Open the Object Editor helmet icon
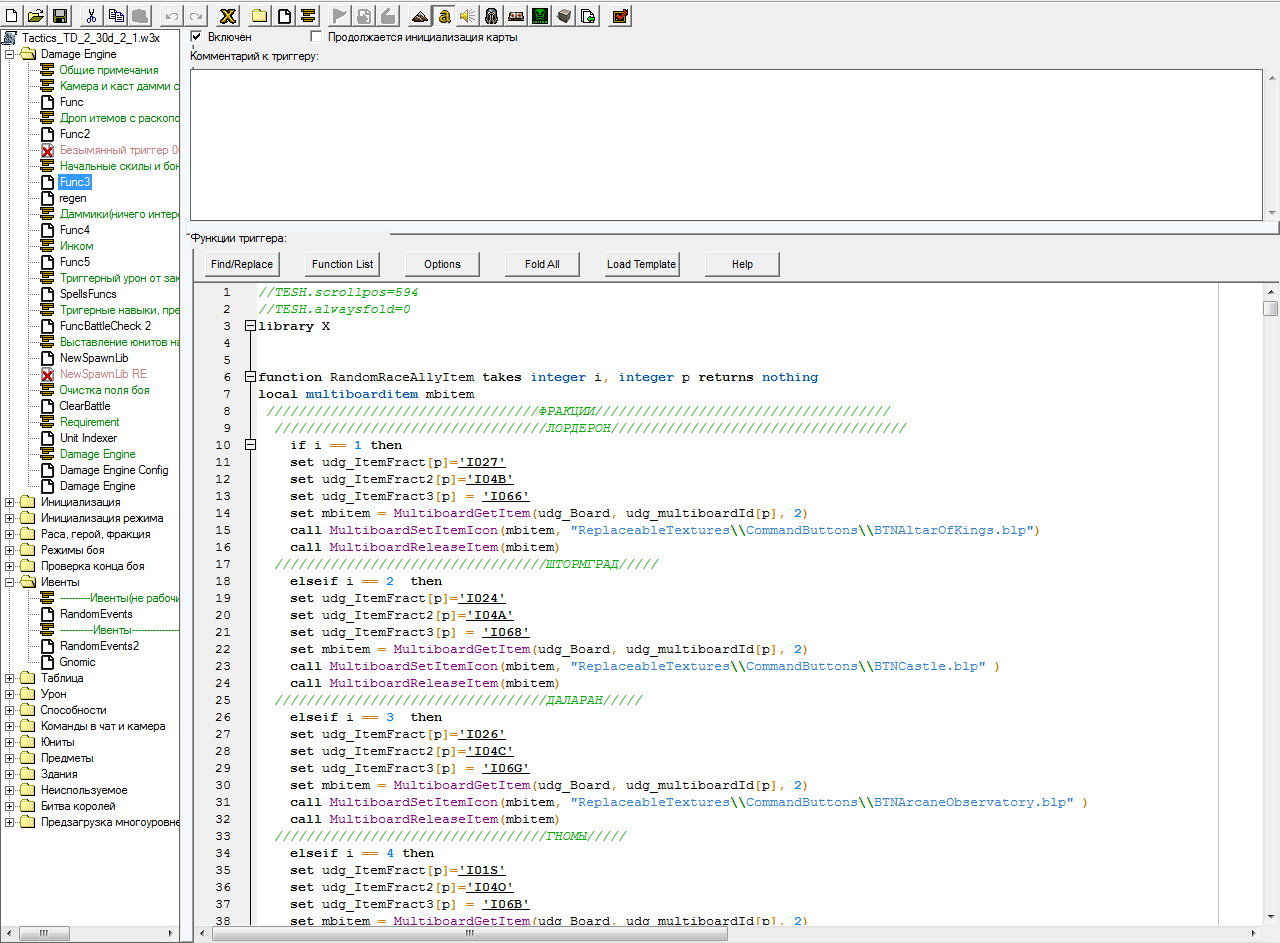 (x=491, y=15)
